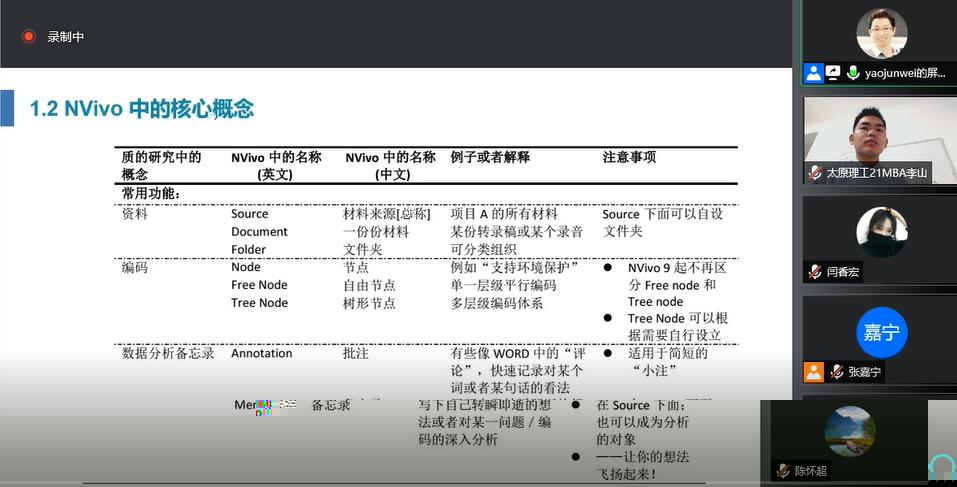The image size is (957, 487).
Task: Click the Document cell
Action: coord(259,232)
